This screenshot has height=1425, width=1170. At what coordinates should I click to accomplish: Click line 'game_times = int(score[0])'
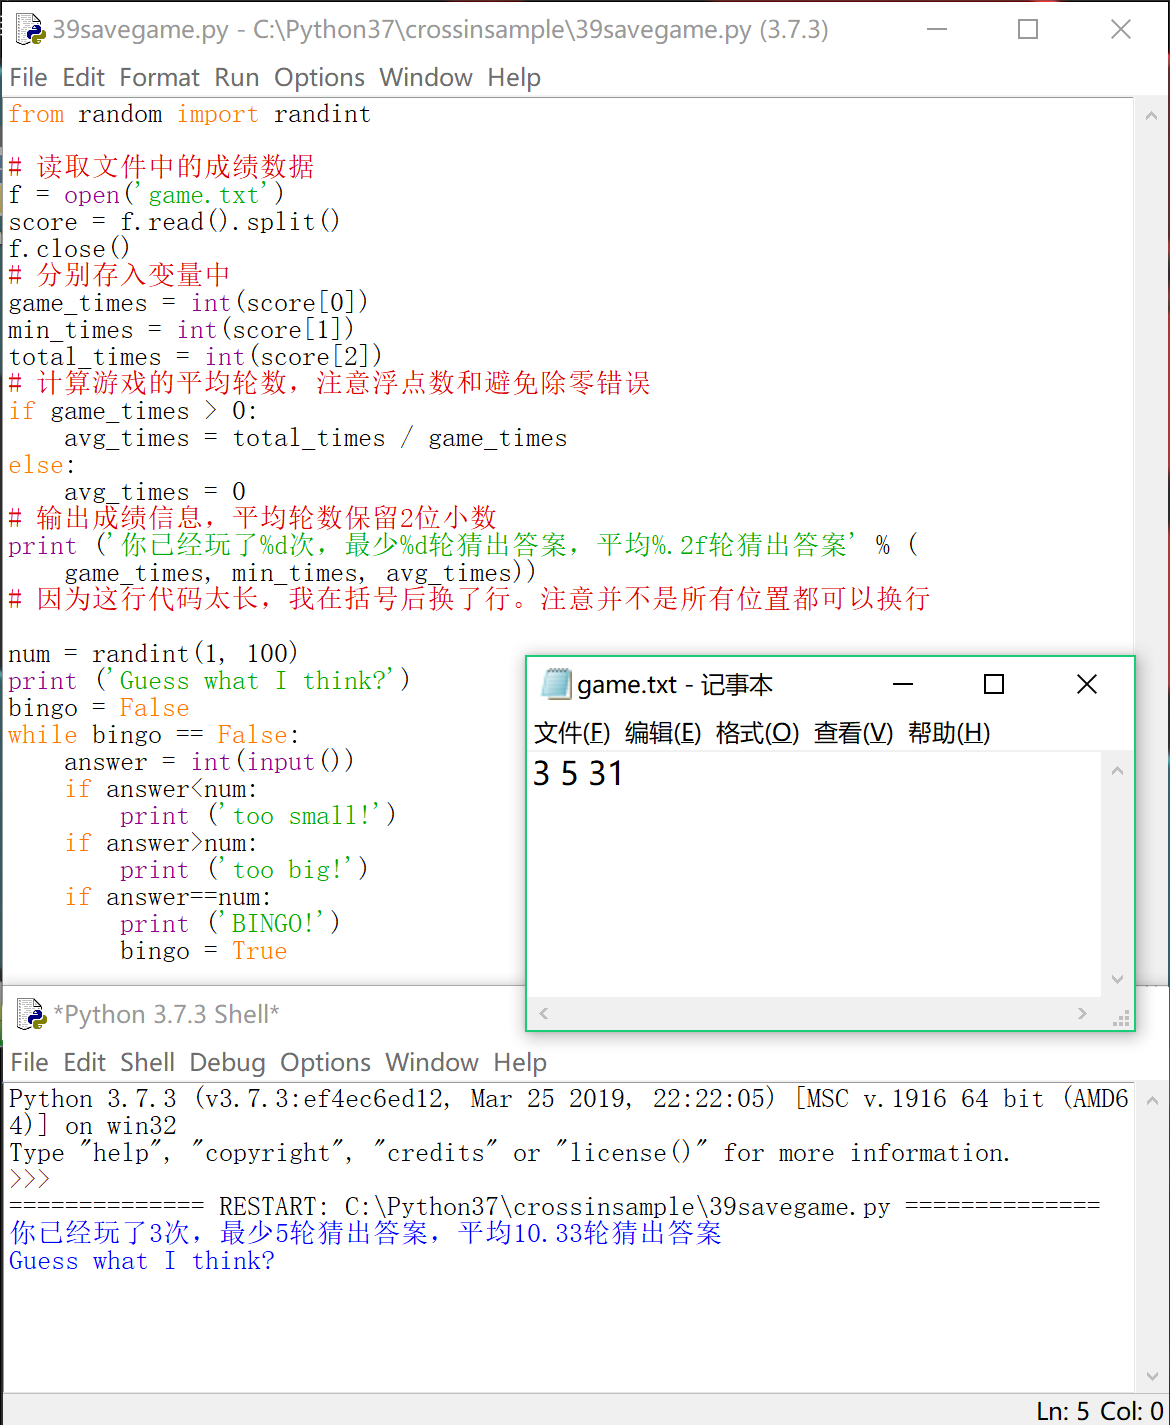pos(188,303)
